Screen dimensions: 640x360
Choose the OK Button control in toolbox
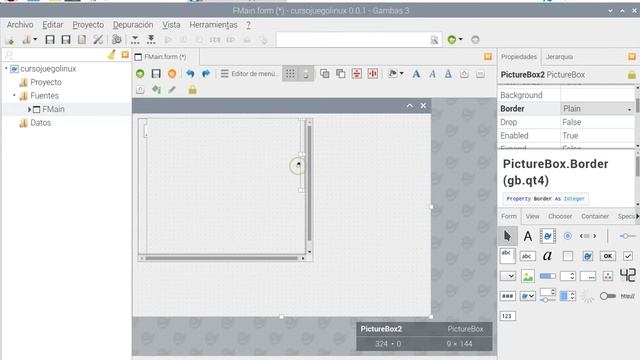coord(607,256)
